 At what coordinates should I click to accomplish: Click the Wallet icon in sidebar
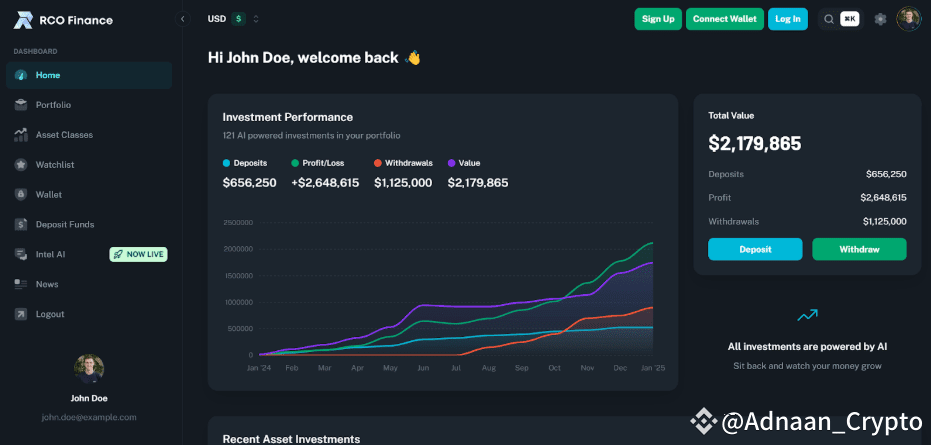[x=21, y=195]
